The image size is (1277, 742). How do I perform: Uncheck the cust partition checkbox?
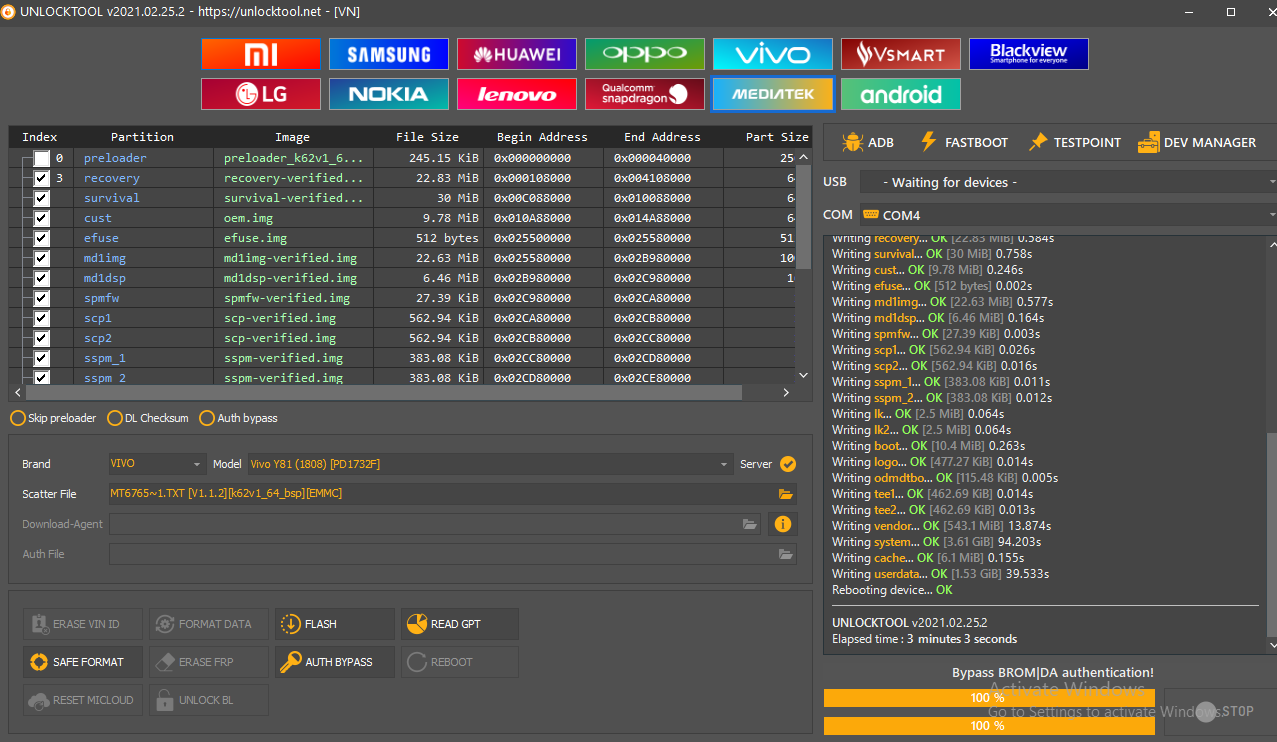click(x=41, y=218)
